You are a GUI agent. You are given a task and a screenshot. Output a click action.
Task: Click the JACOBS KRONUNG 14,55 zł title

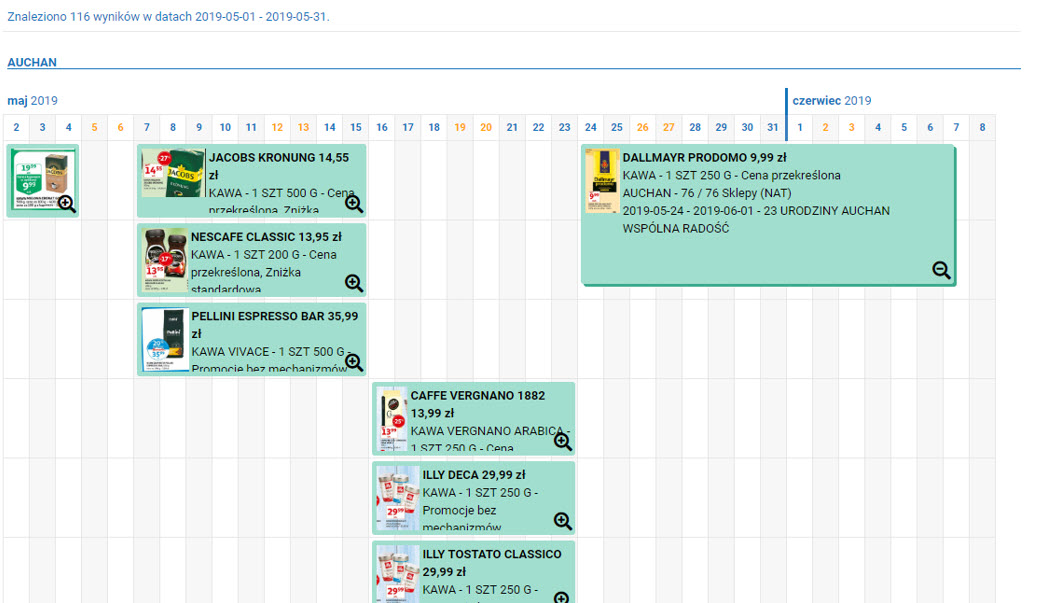point(279,166)
